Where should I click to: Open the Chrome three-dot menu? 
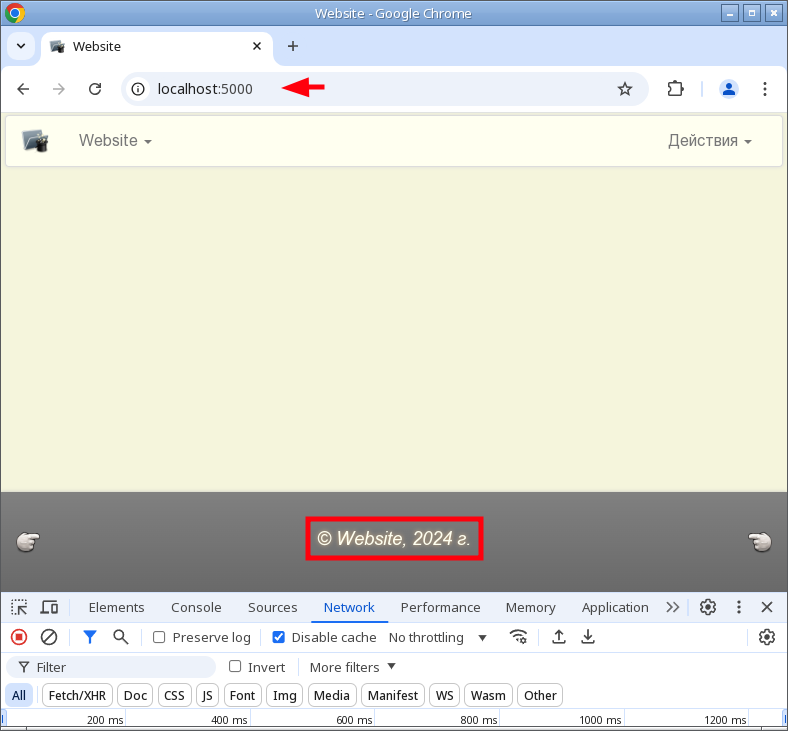(765, 89)
